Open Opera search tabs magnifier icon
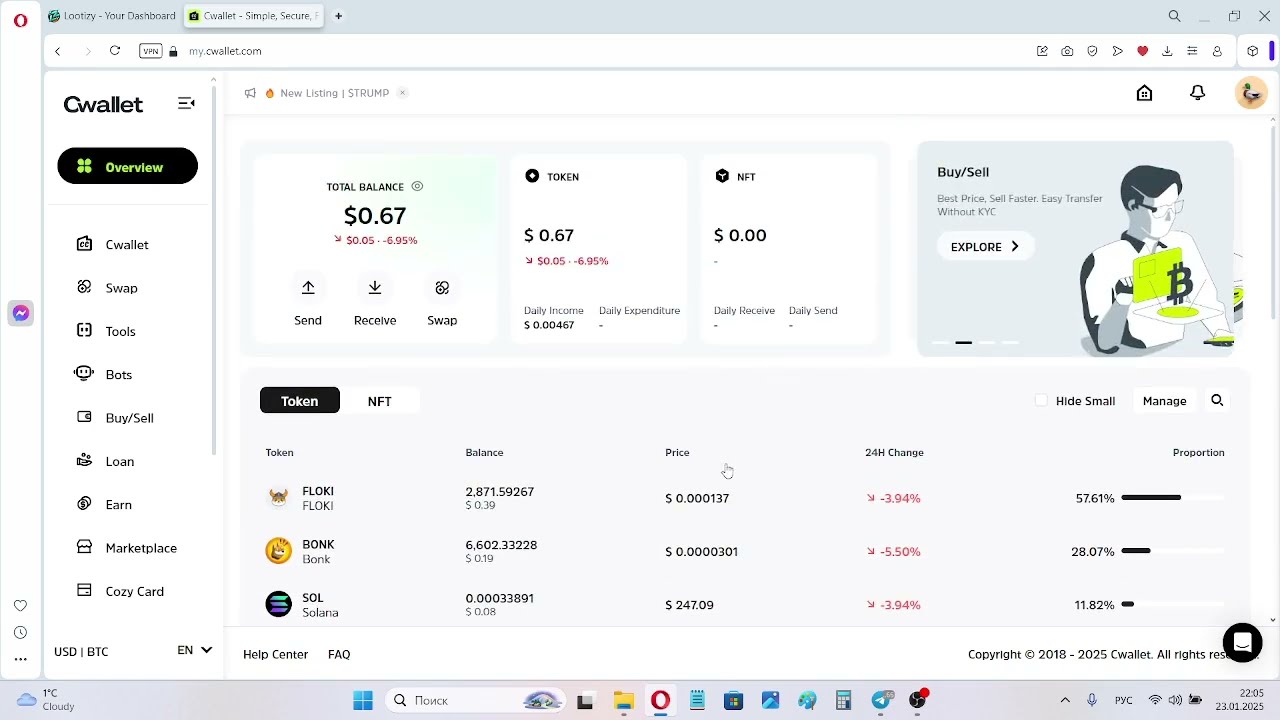 [x=1175, y=16]
